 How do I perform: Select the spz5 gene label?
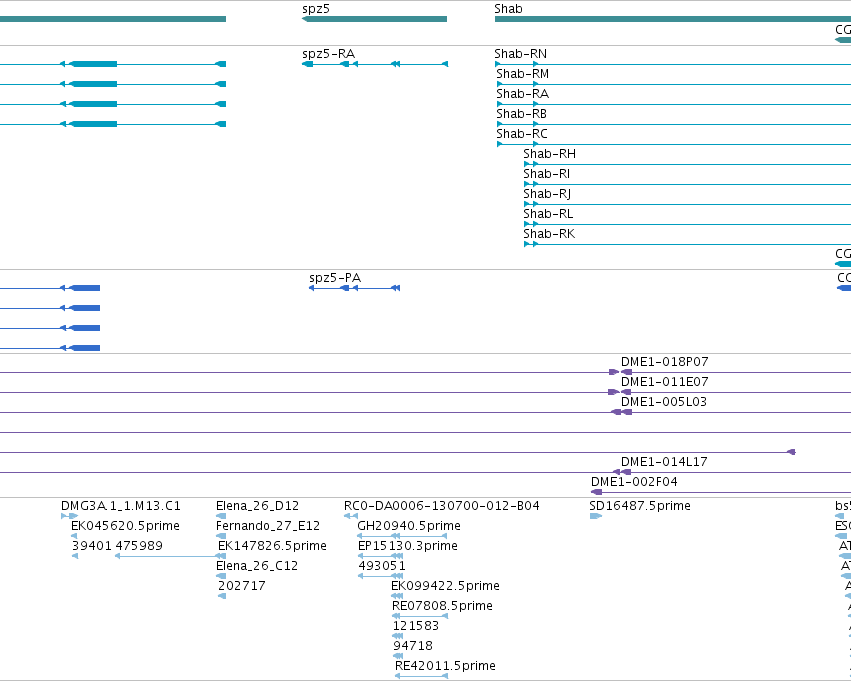pos(316,9)
